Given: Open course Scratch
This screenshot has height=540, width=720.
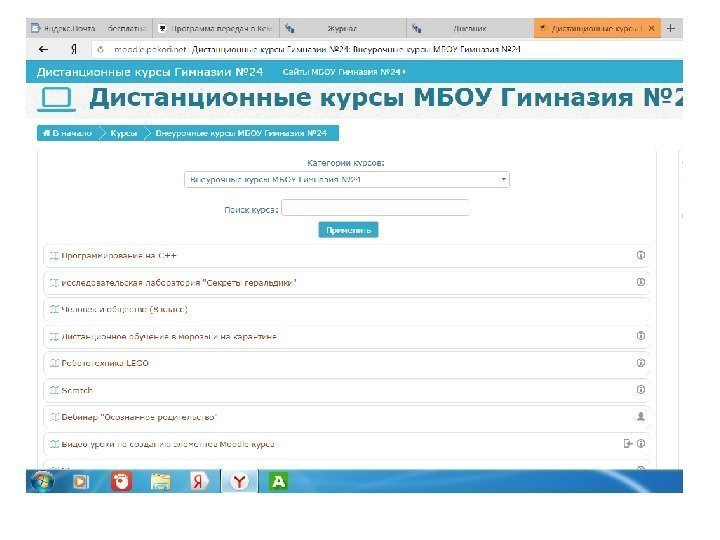Looking at the screenshot, I should pyautogui.click(x=77, y=390).
